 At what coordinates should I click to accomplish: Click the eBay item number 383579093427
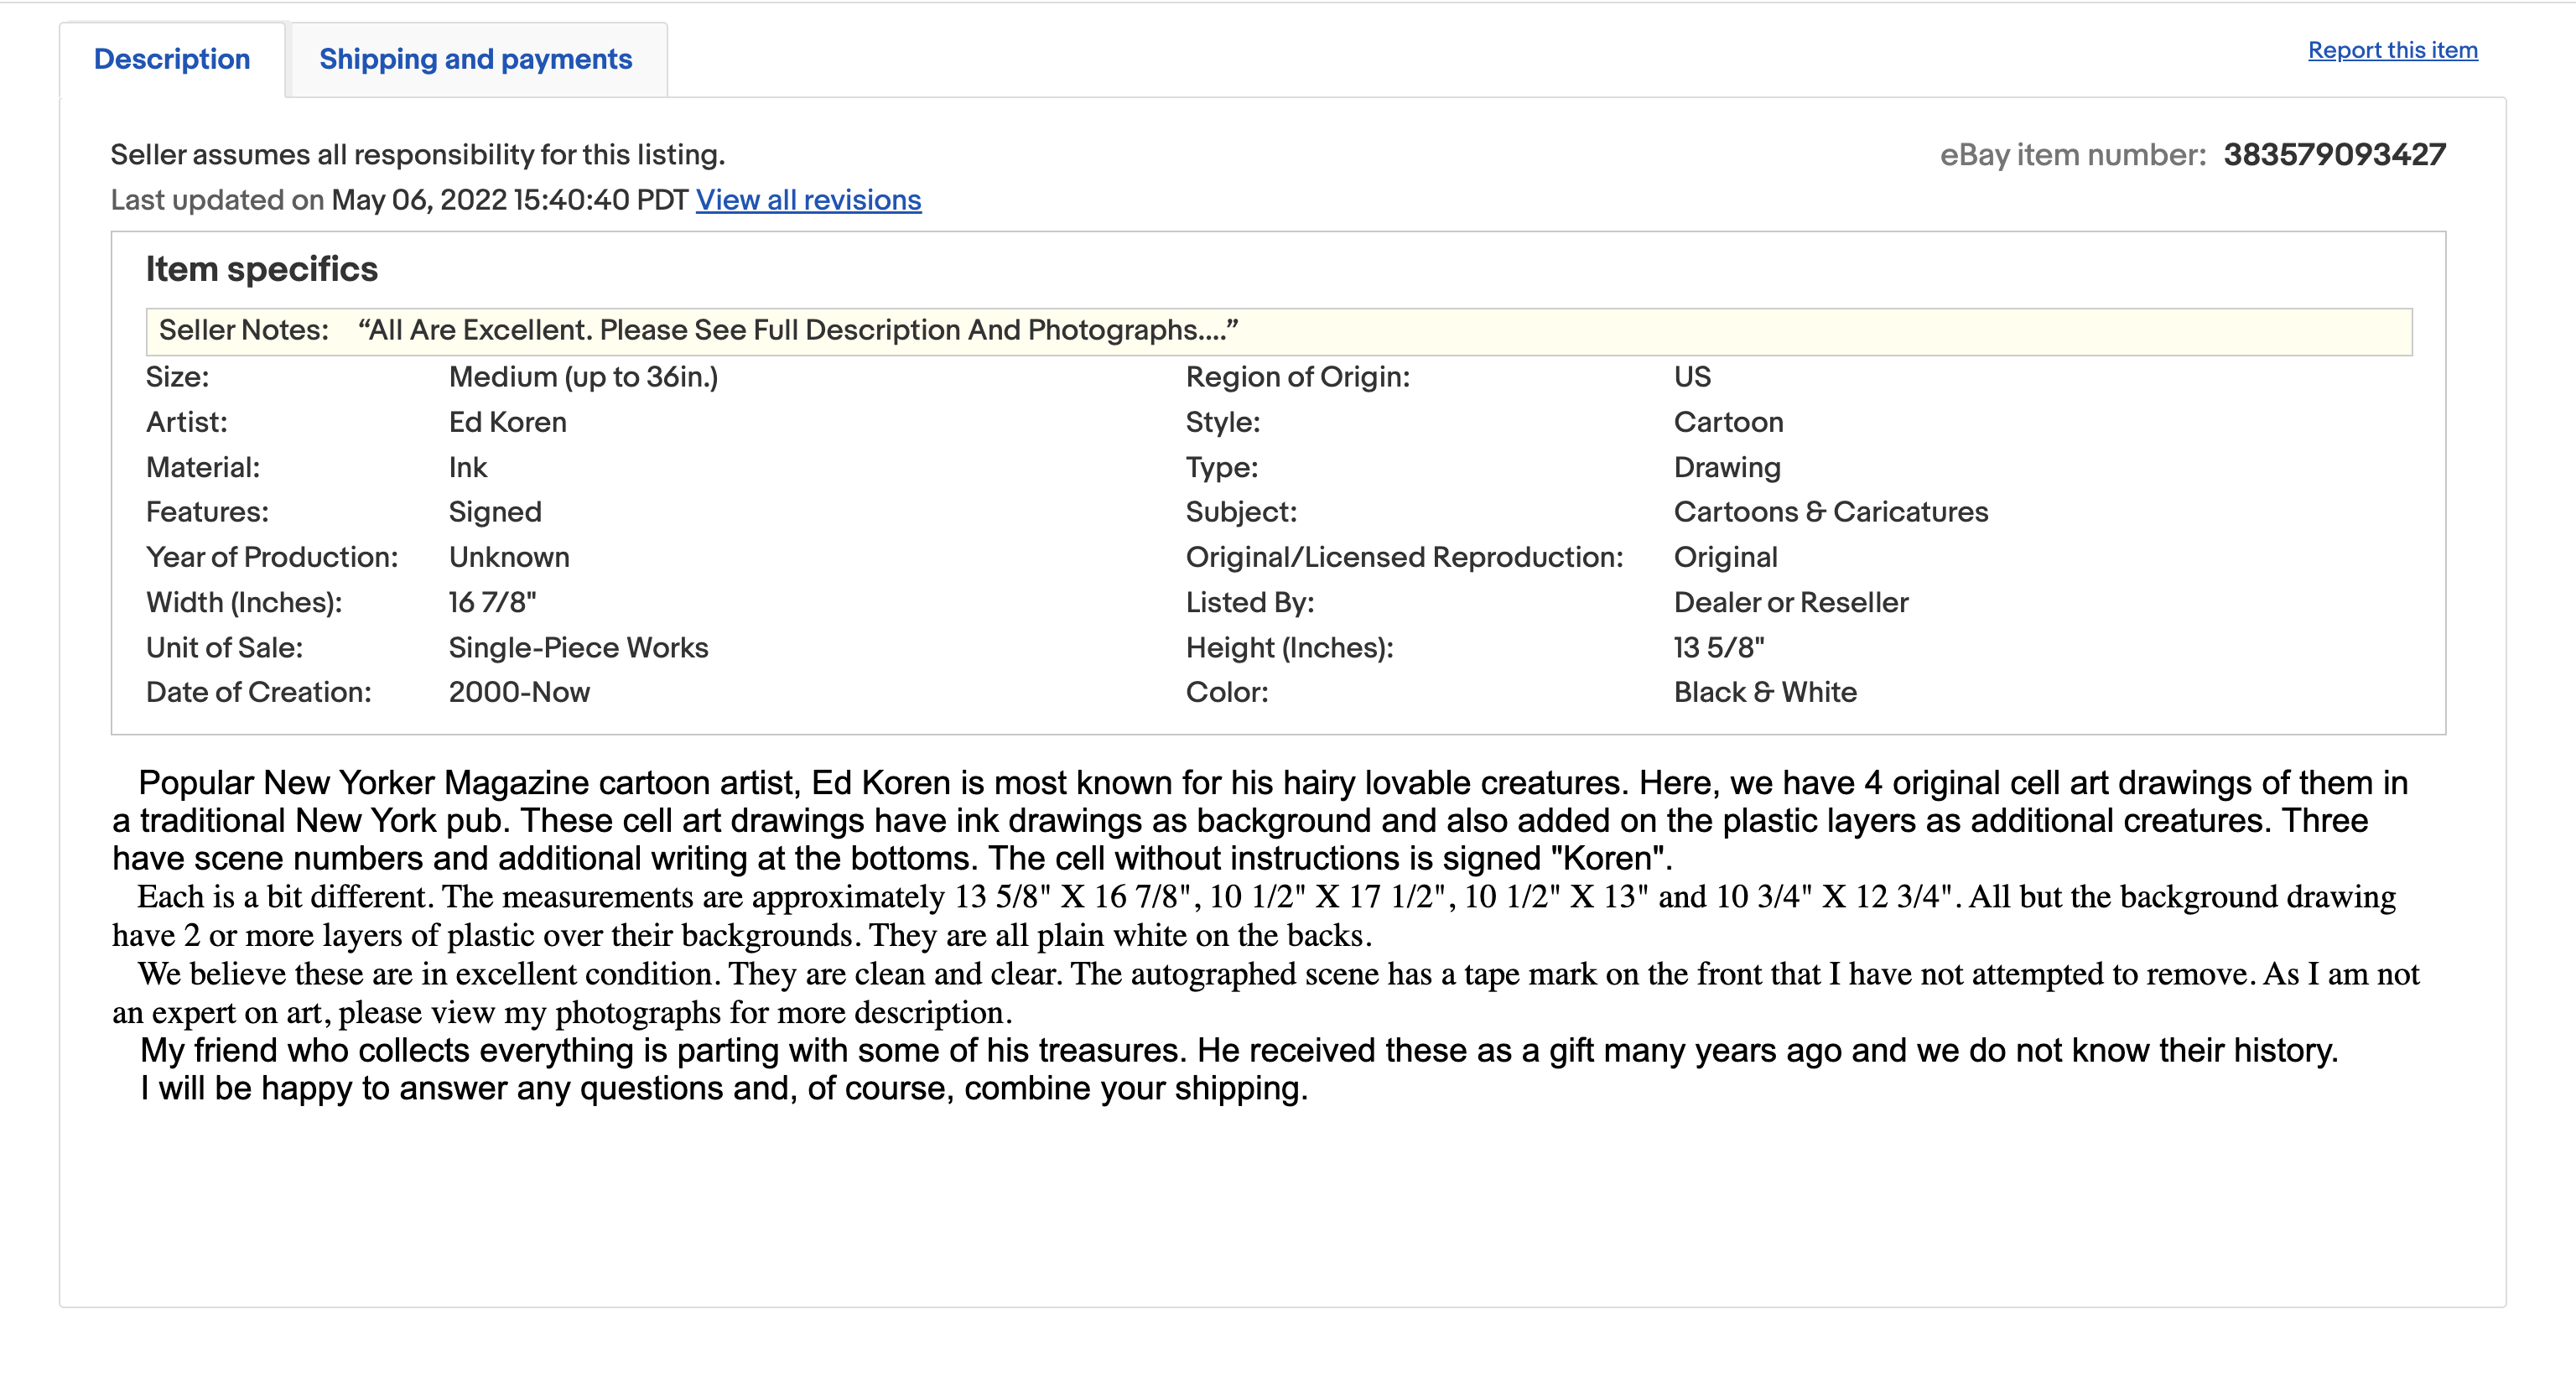2334,155
